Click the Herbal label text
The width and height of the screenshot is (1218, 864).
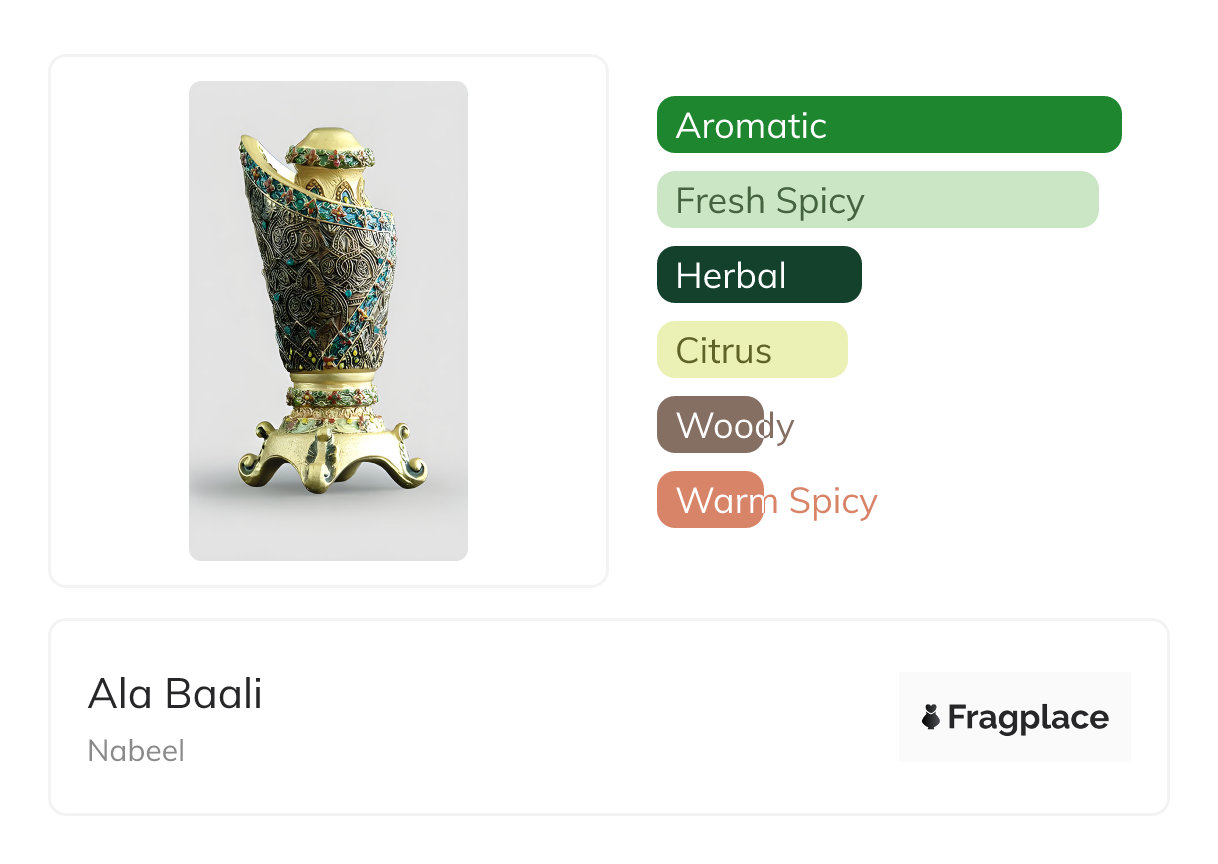(731, 276)
